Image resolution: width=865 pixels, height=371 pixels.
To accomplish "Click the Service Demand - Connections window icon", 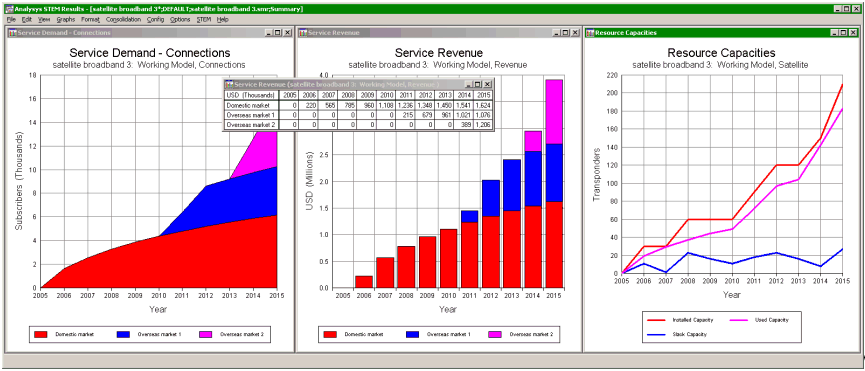I will tap(12, 33).
